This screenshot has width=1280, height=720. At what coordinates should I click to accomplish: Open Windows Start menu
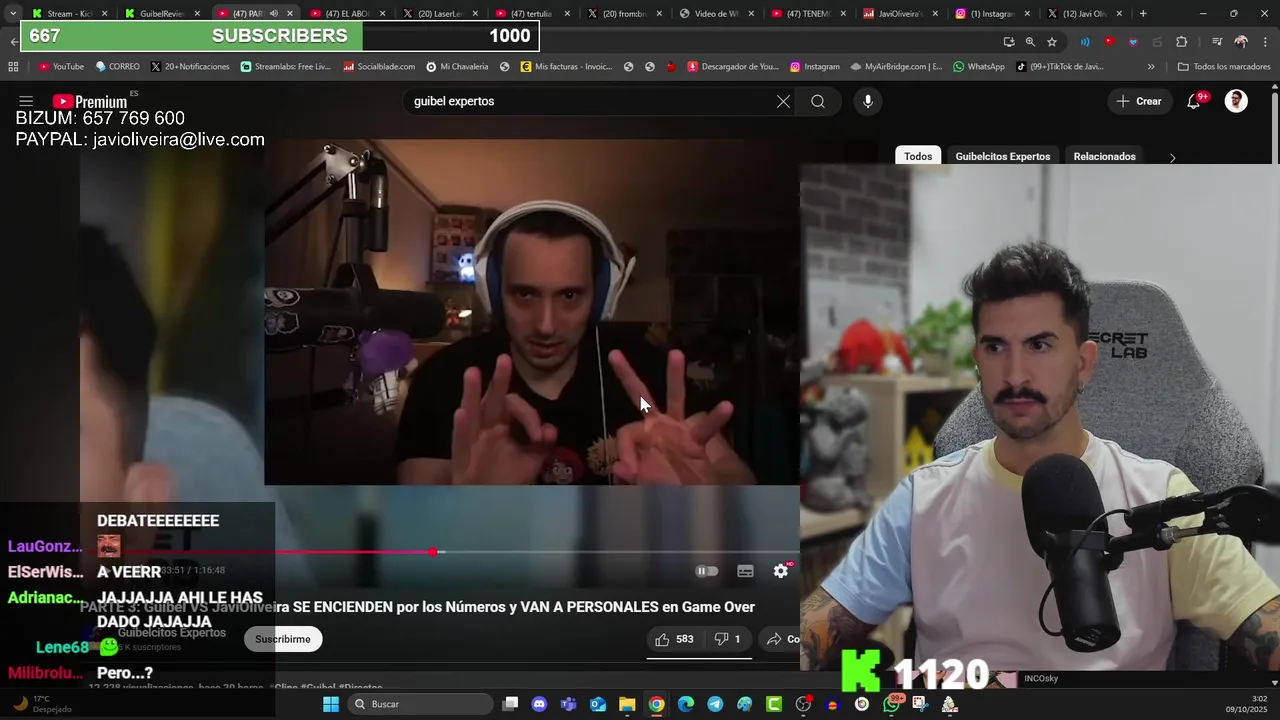331,704
